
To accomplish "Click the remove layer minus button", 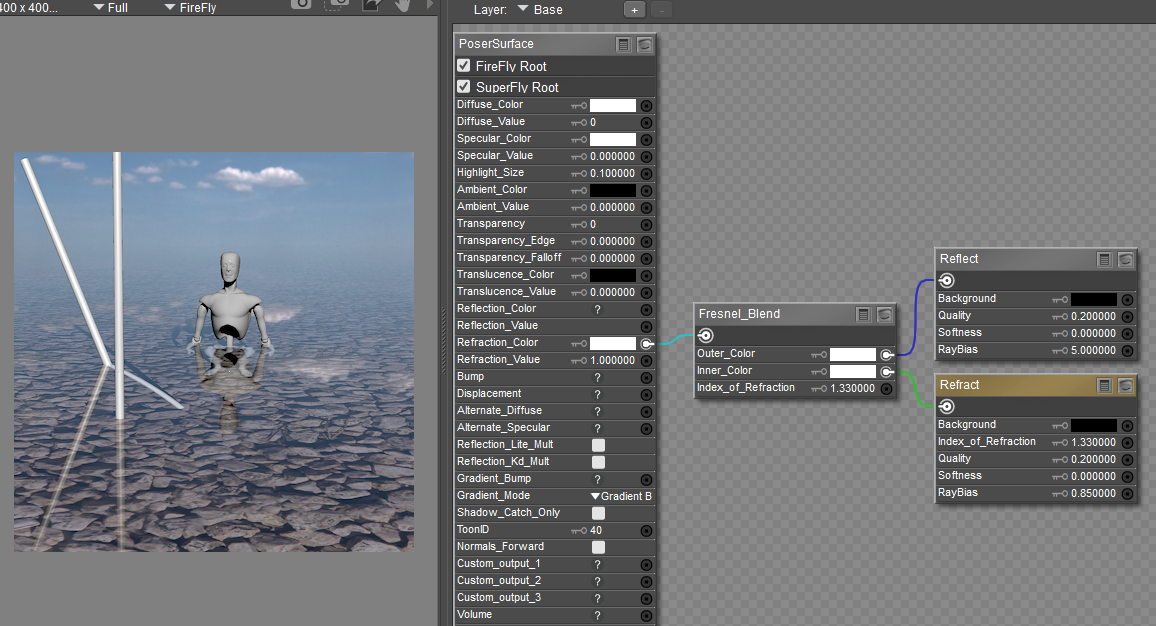I will point(661,10).
